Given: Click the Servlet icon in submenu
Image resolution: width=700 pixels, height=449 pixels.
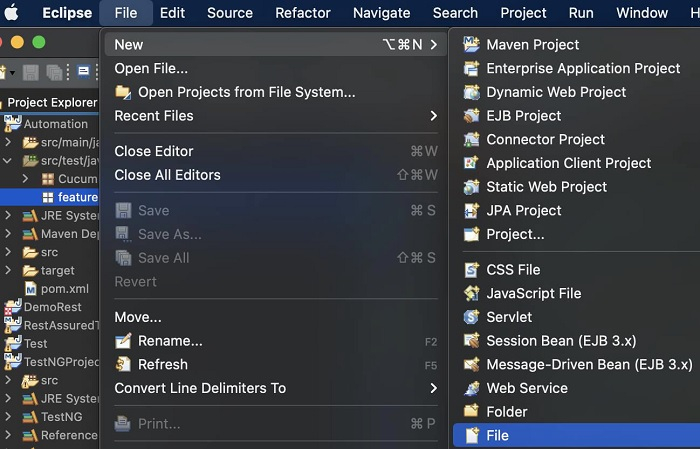Looking at the screenshot, I should coord(472,317).
